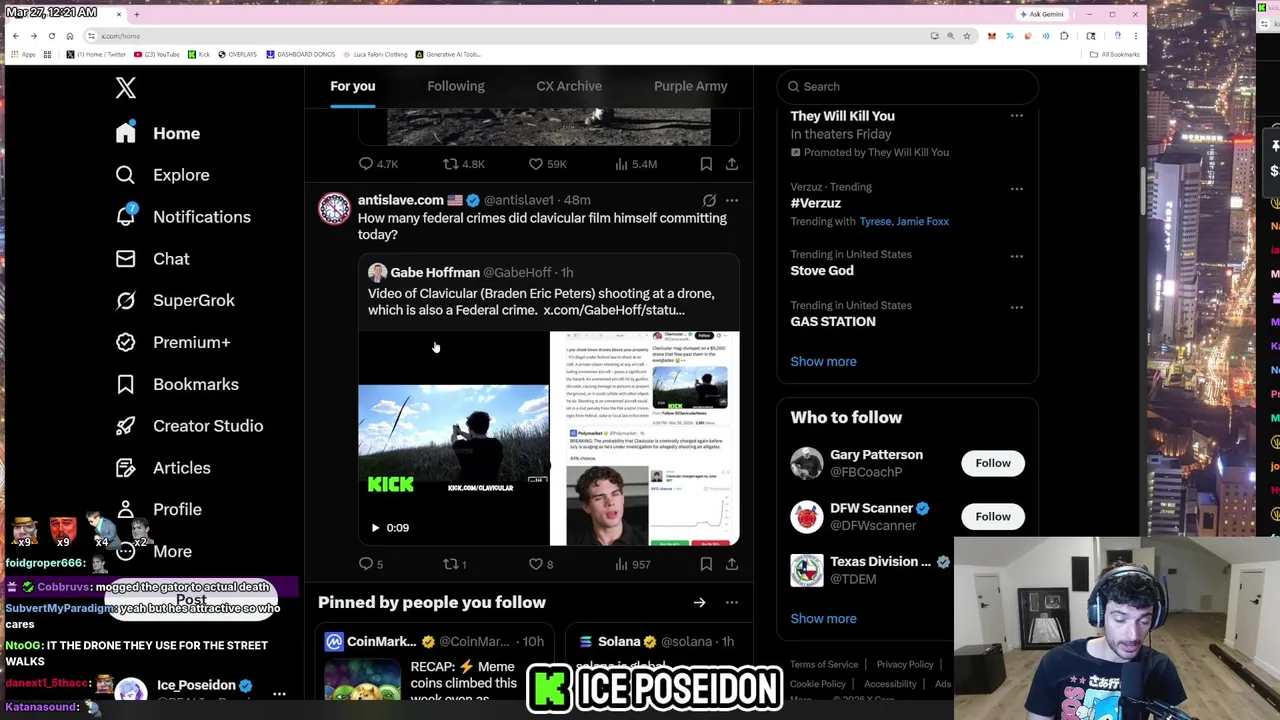Open antislave.com profile avatar

coord(335,209)
